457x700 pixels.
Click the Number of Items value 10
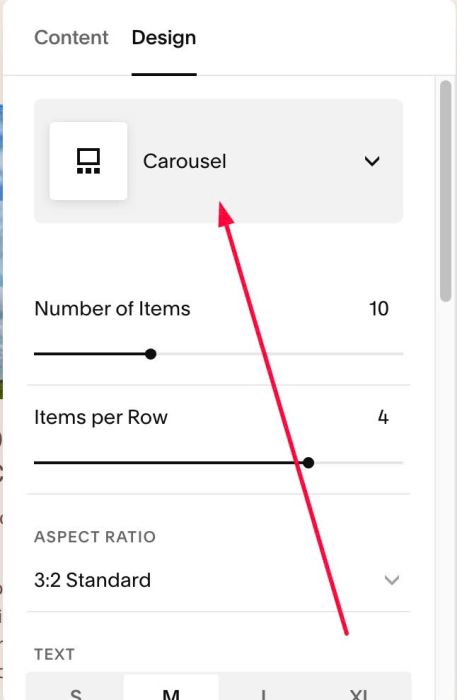click(378, 308)
